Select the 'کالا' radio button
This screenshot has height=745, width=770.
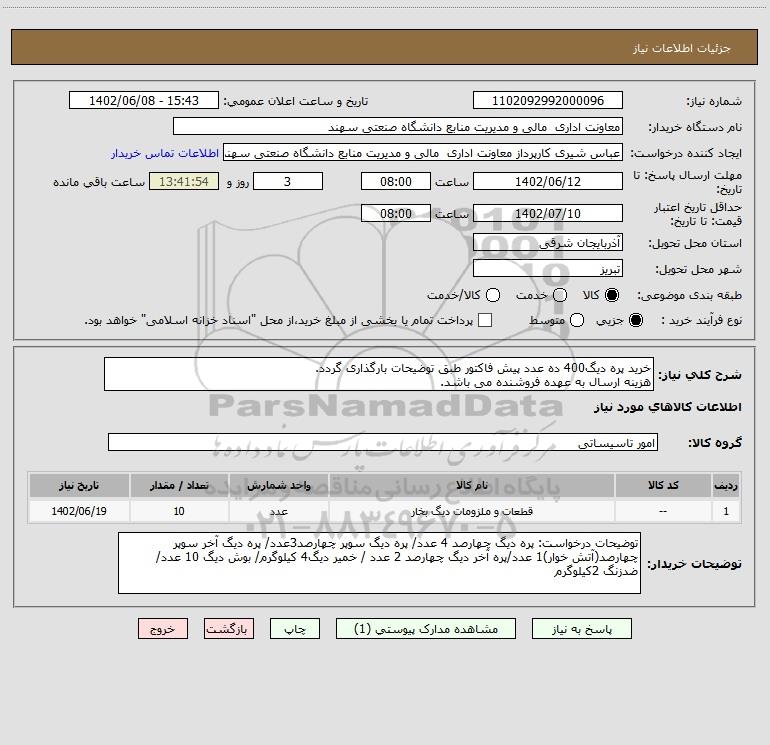[x=612, y=295]
